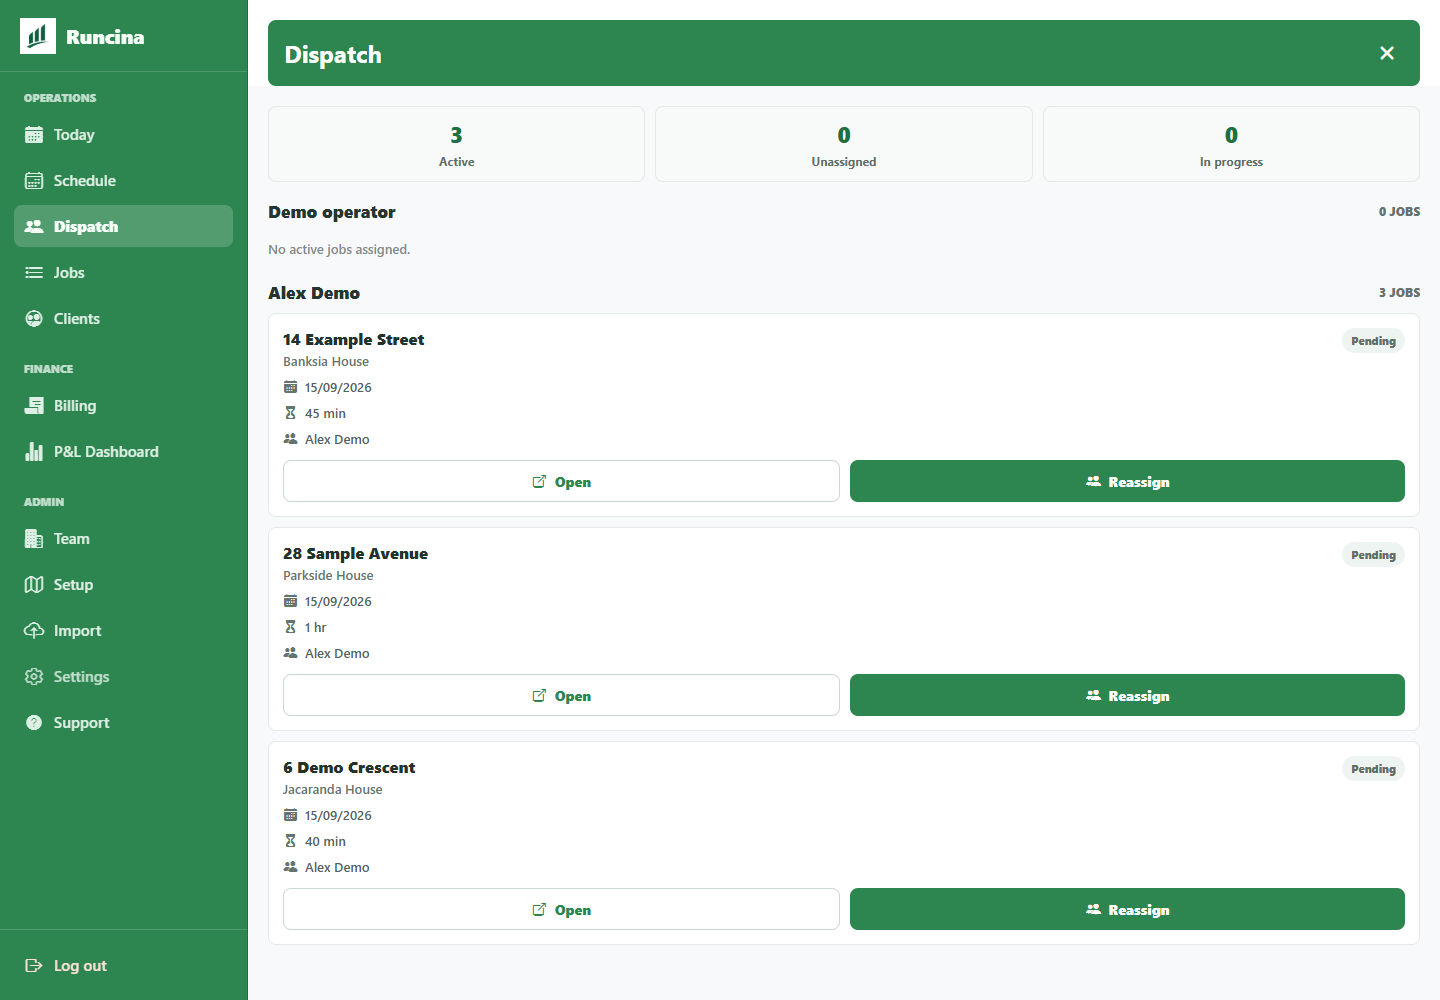Click the Runcina logo icon
Image resolution: width=1440 pixels, height=1000 pixels.
point(38,36)
